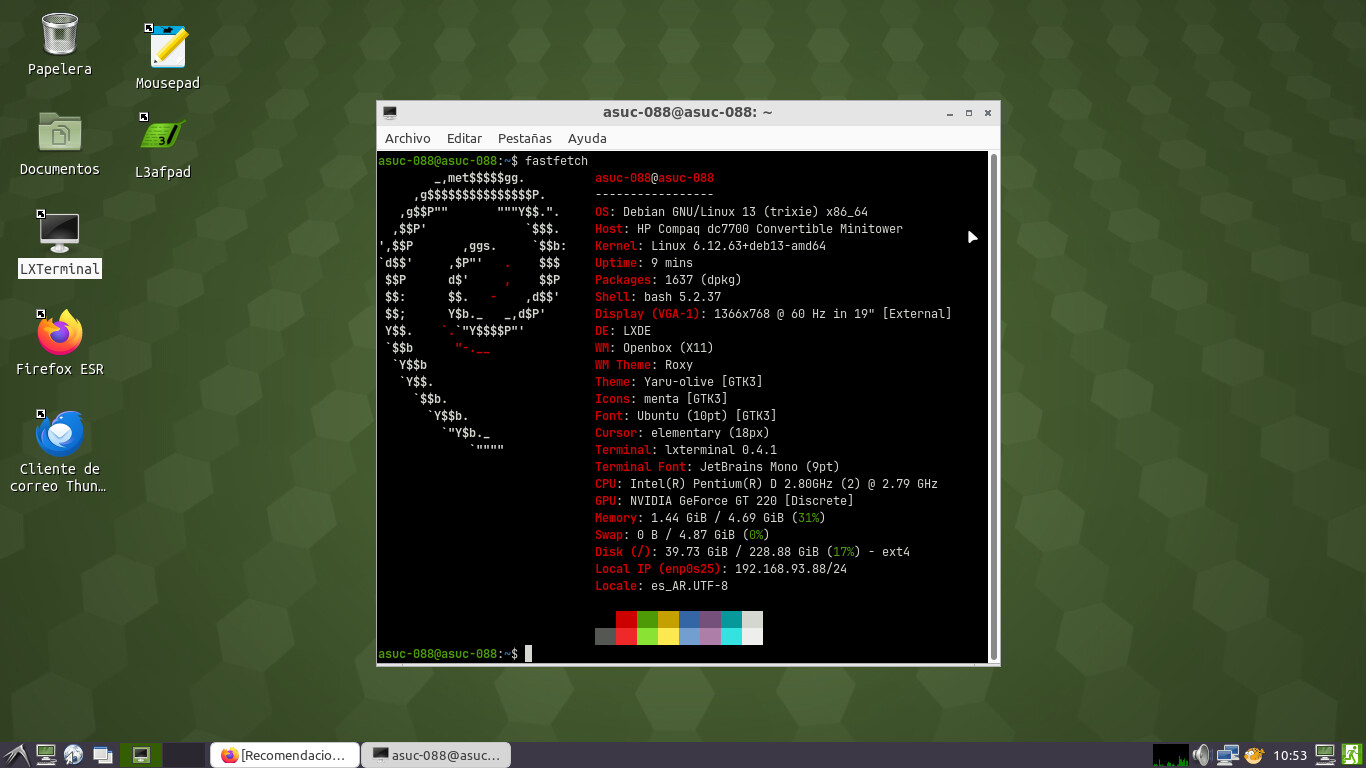Select the Mousepad desktop shortcut
The image size is (1366, 768).
pyautogui.click(x=167, y=47)
